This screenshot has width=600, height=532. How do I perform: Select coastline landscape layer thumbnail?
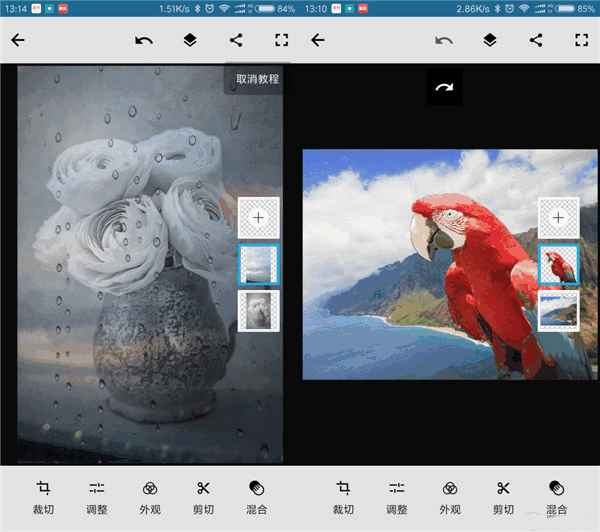pyautogui.click(x=559, y=311)
